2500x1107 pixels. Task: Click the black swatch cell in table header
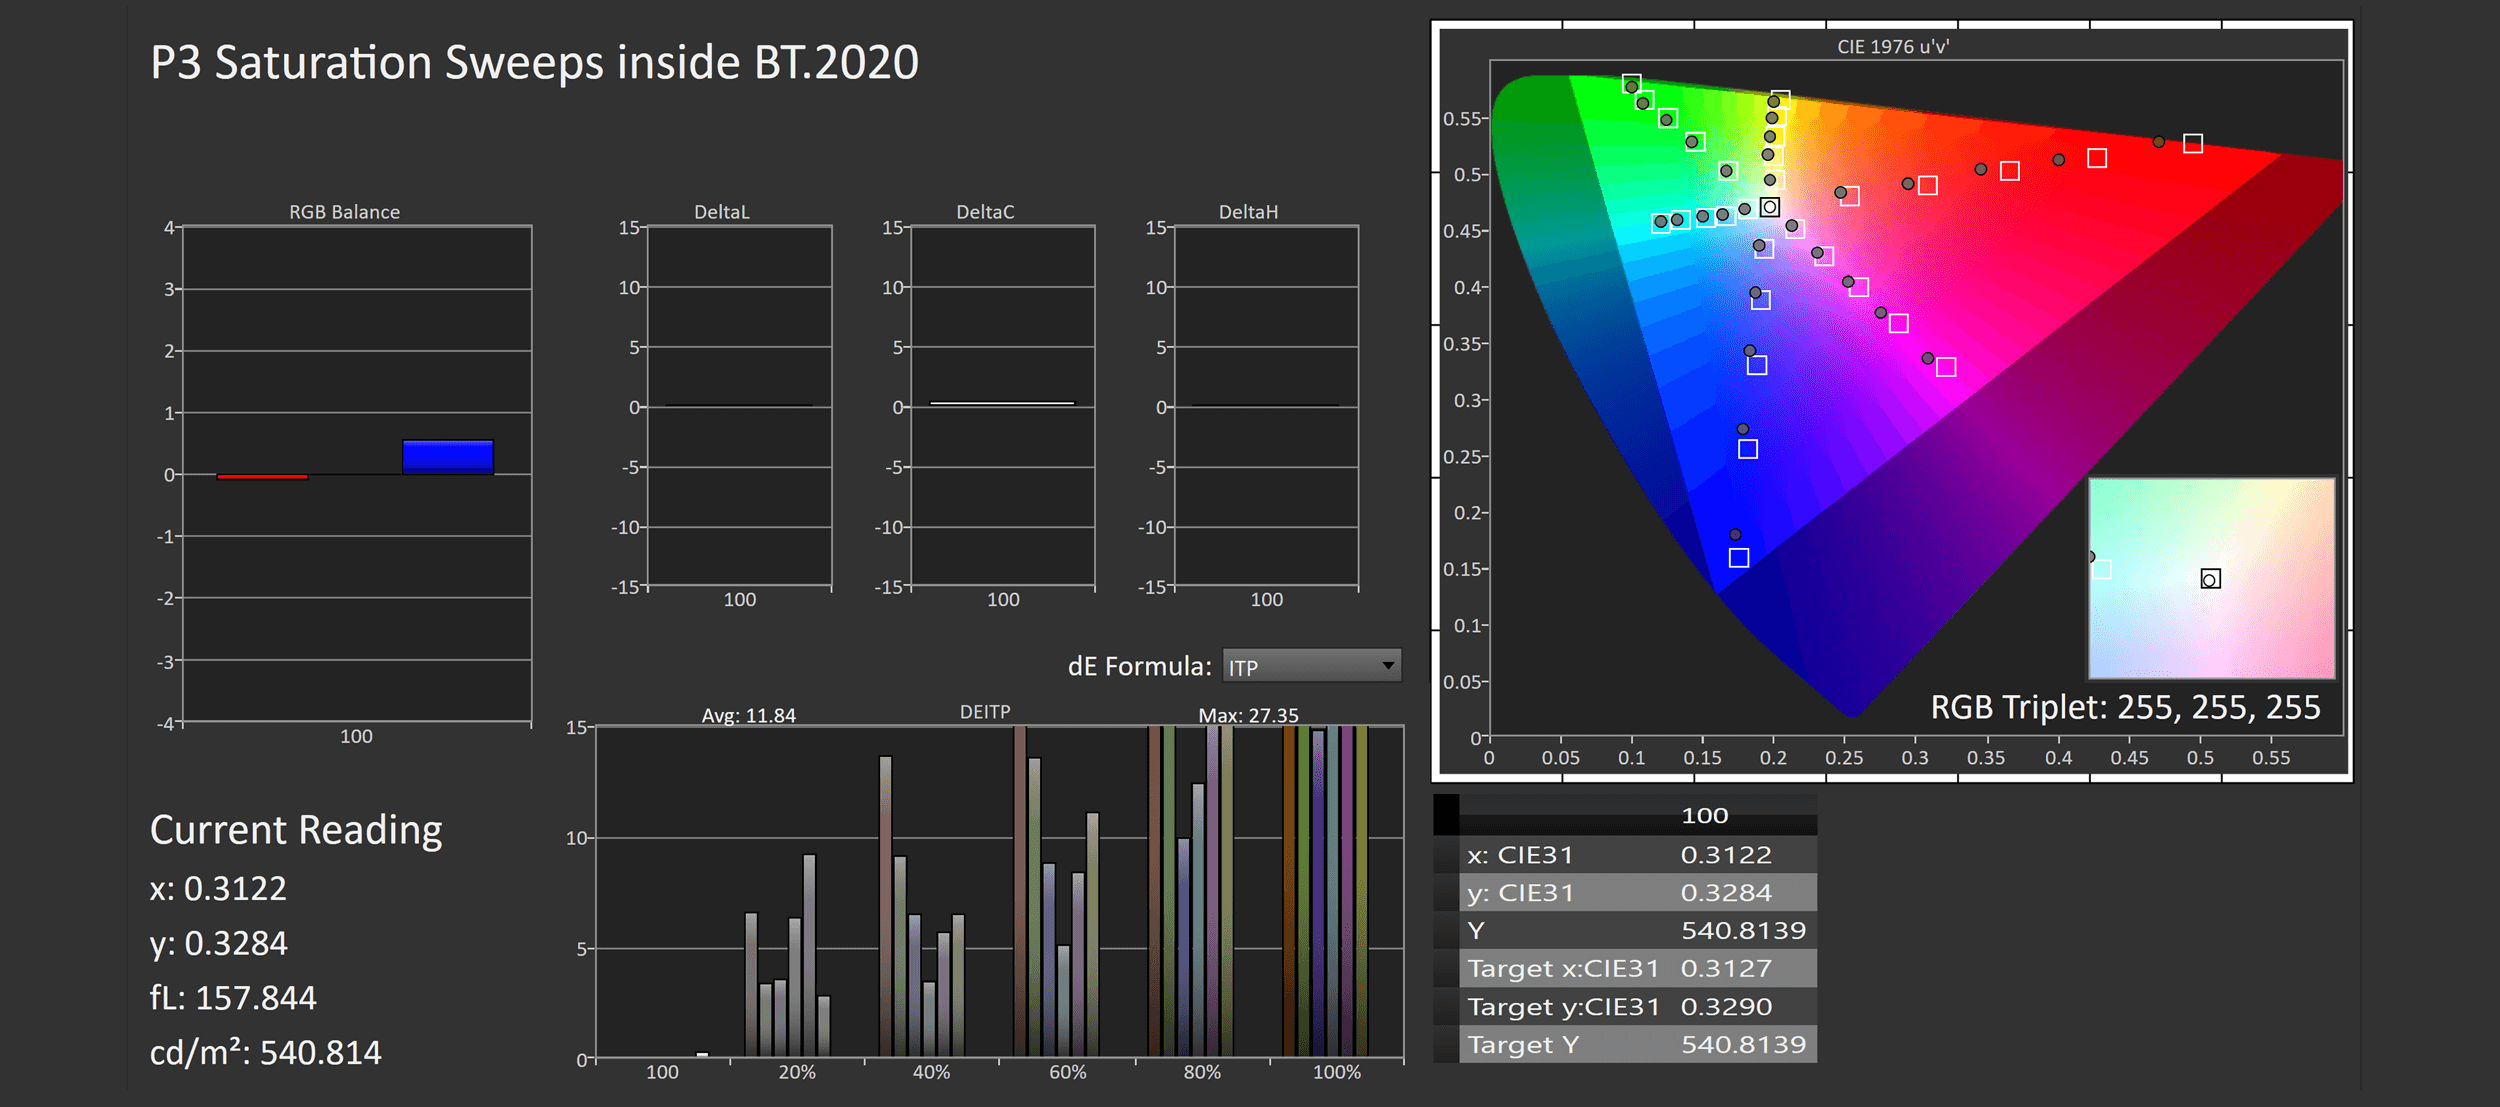(1446, 815)
